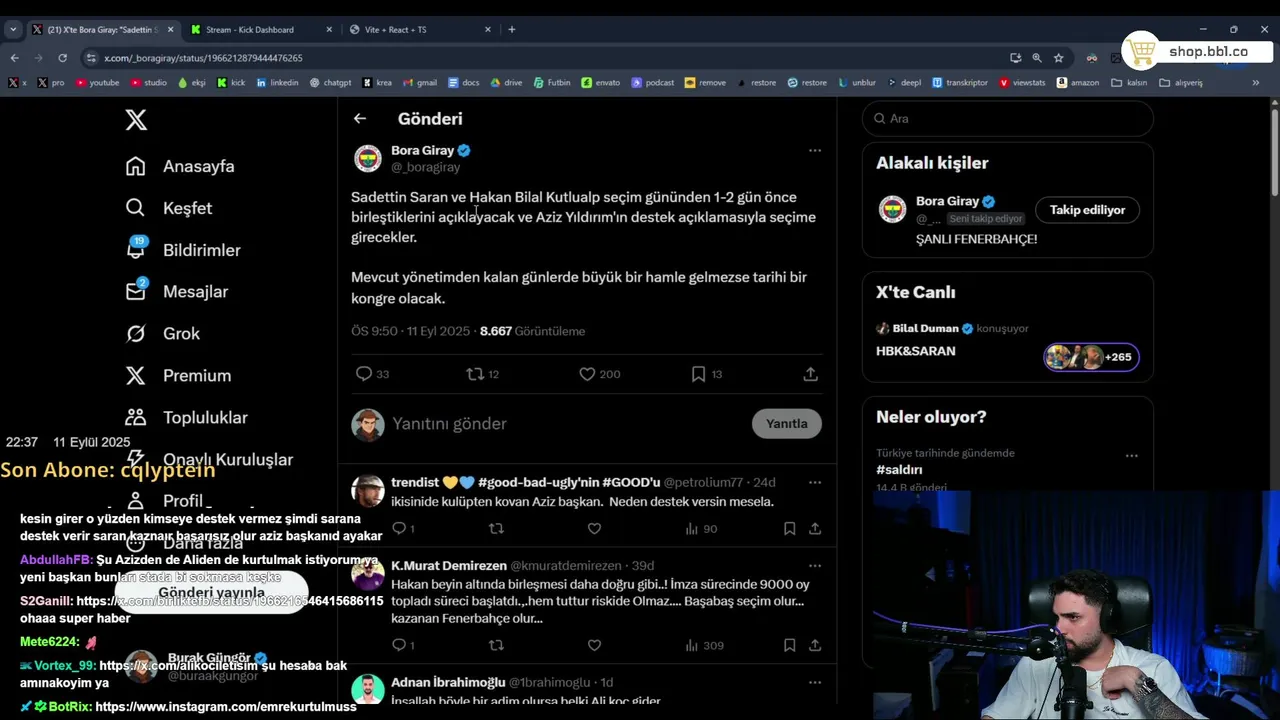Open Keşfet search page
Viewport: 1280px width, 720px height.
169,208
